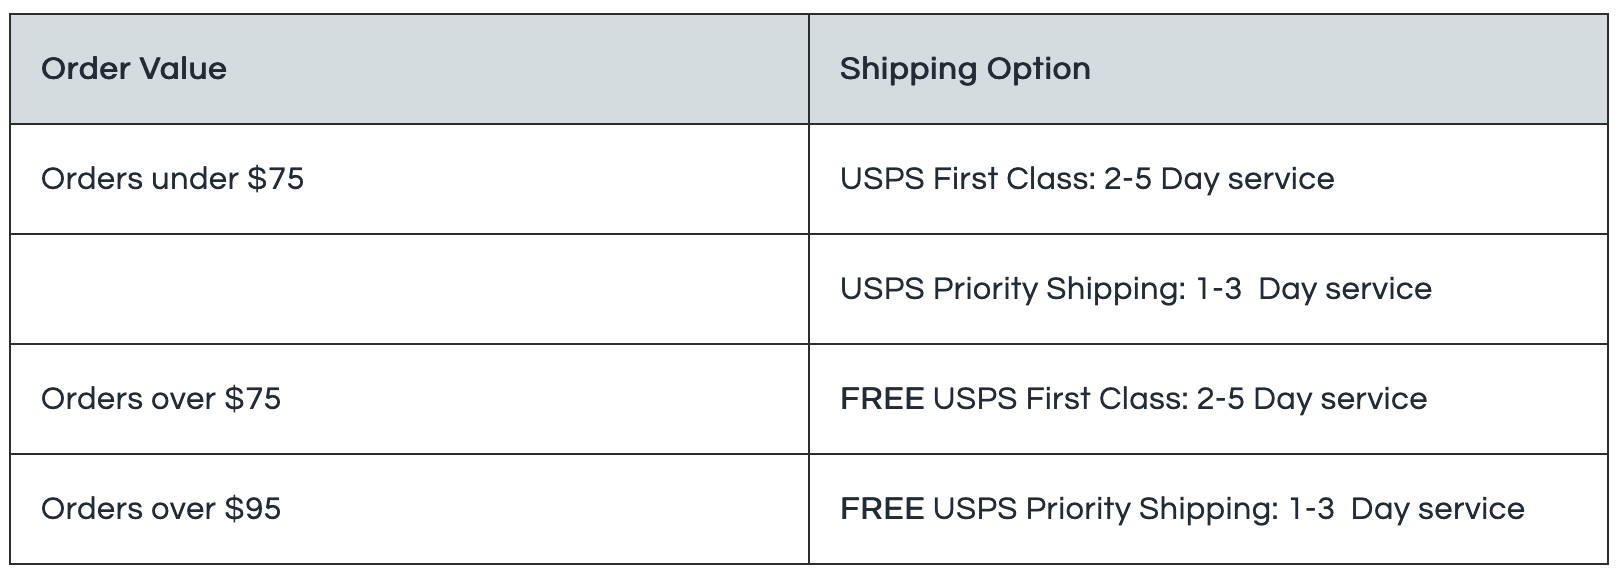
Task: Click the Order Value column header
Action: point(409,69)
